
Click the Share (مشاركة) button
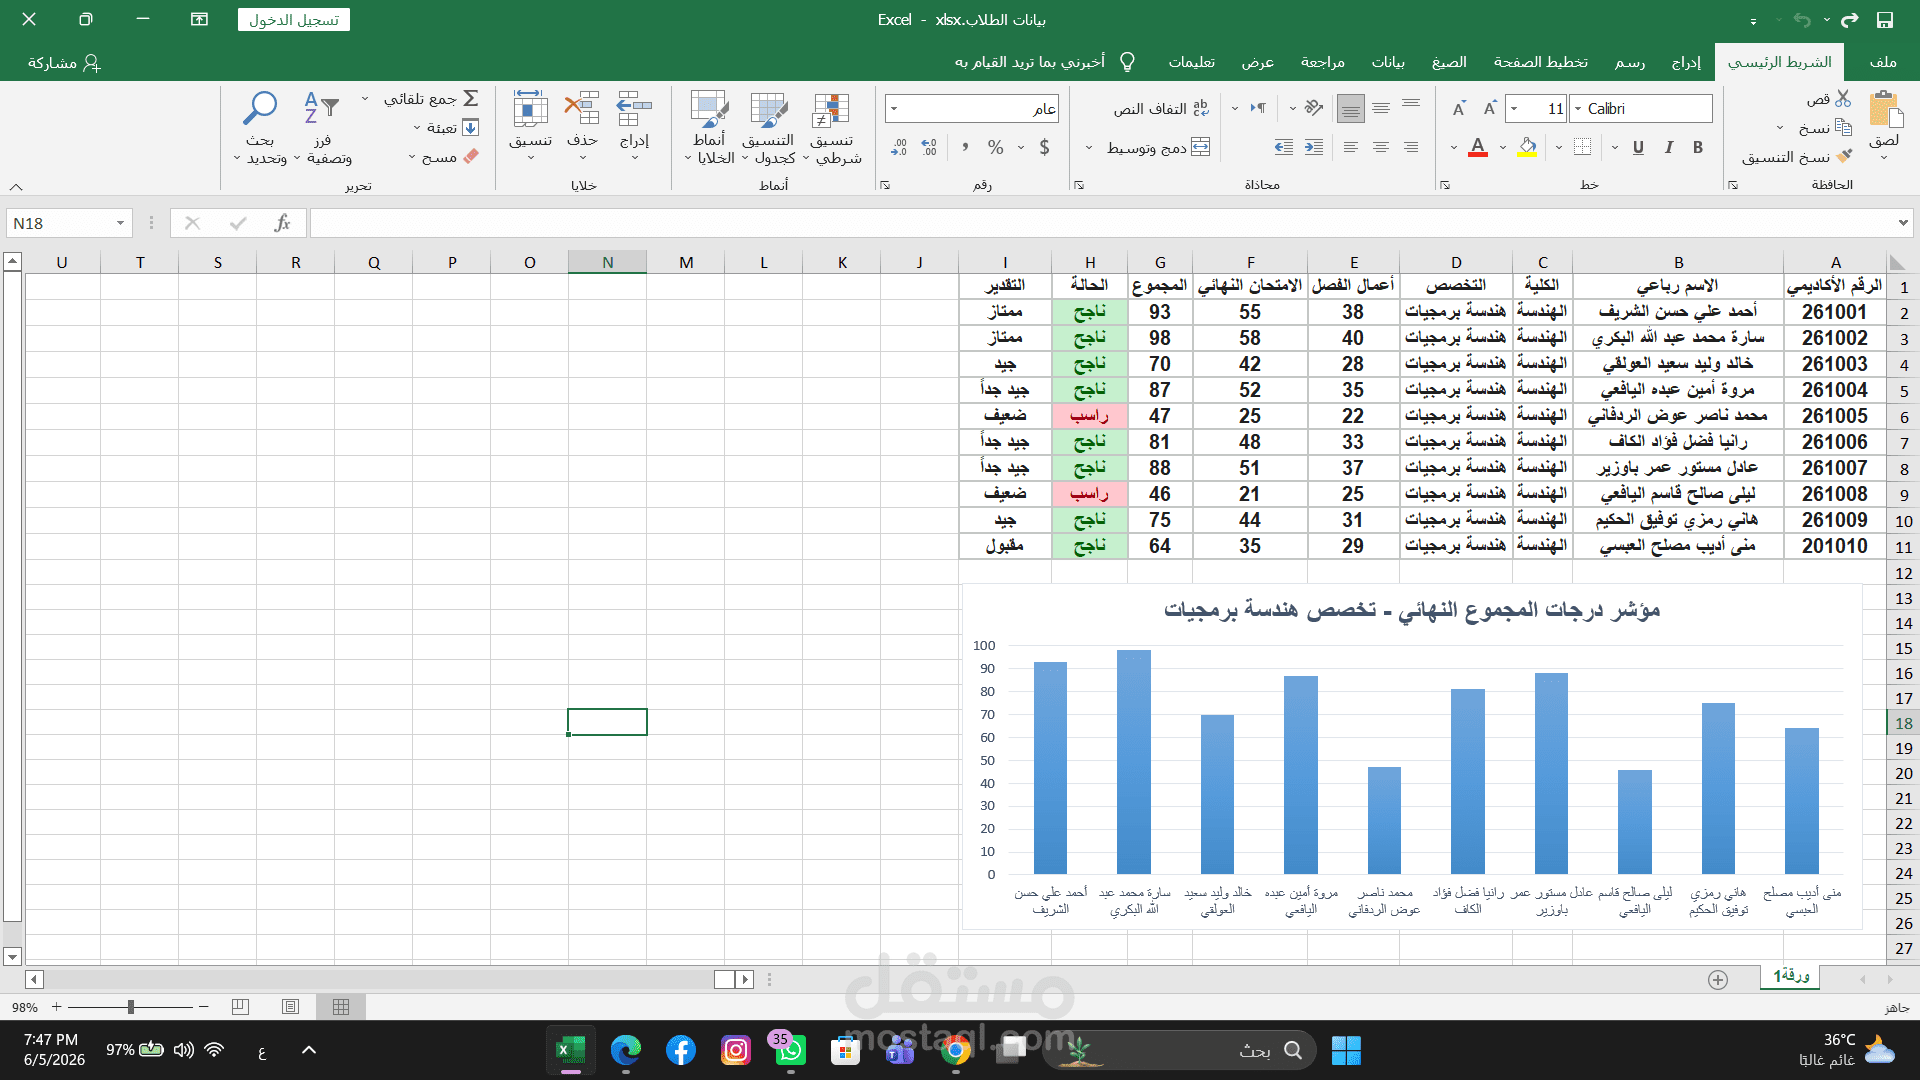pyautogui.click(x=64, y=62)
